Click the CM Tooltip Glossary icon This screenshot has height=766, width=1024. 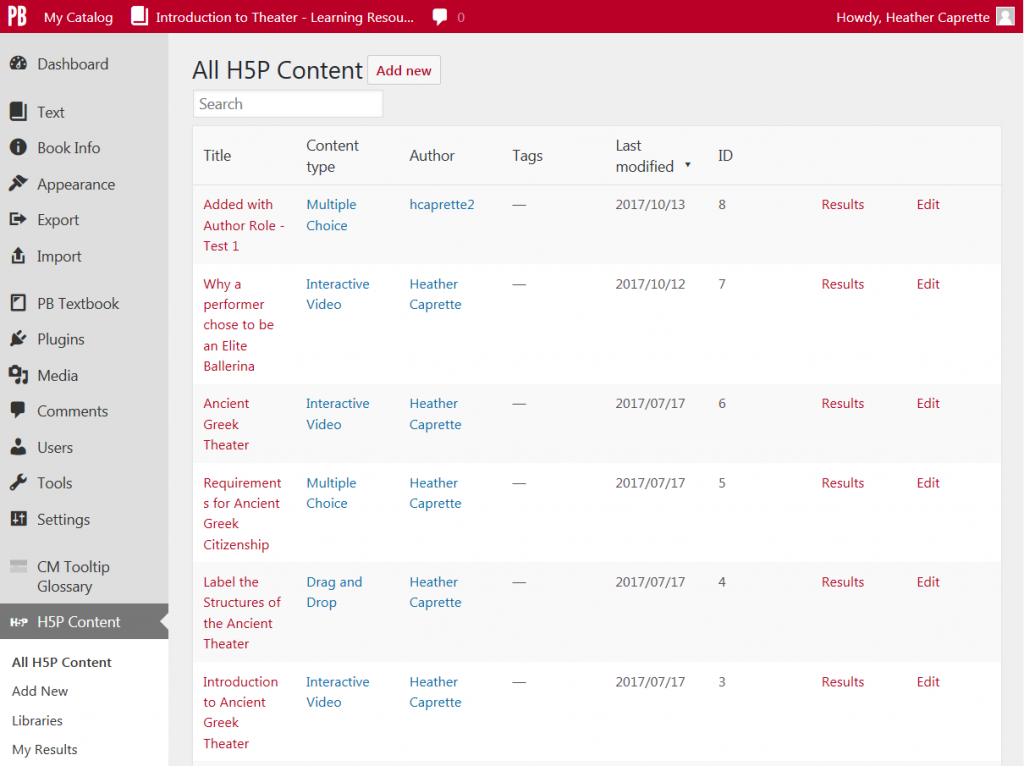click(18, 566)
